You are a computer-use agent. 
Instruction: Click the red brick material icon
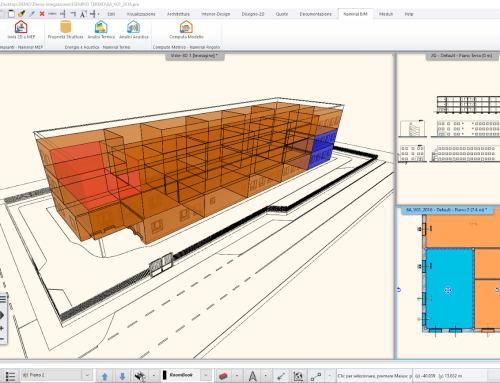223,376
